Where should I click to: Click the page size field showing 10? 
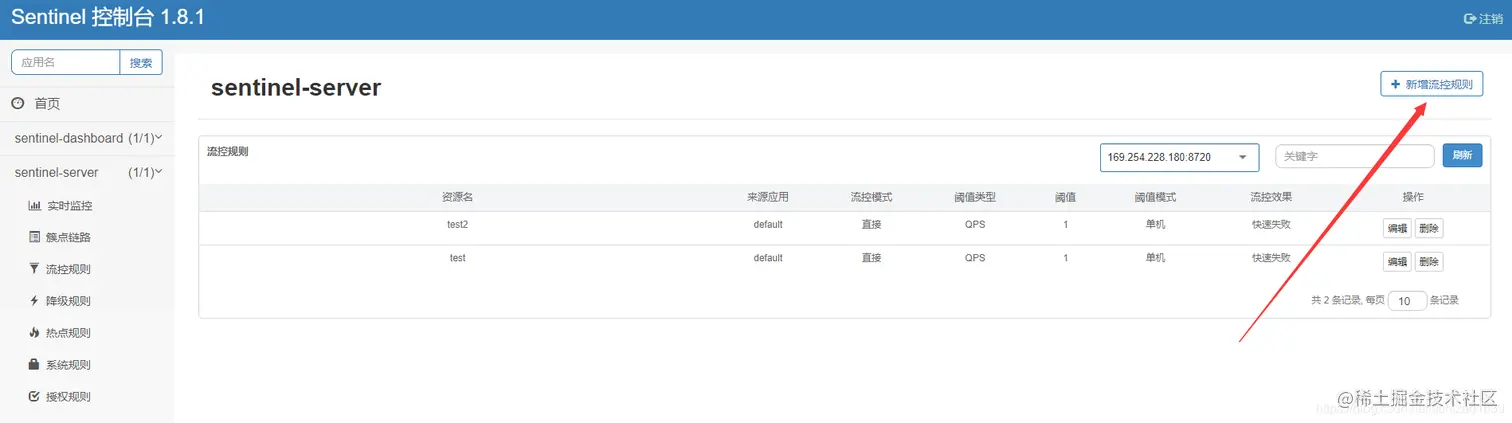pyautogui.click(x=1407, y=300)
